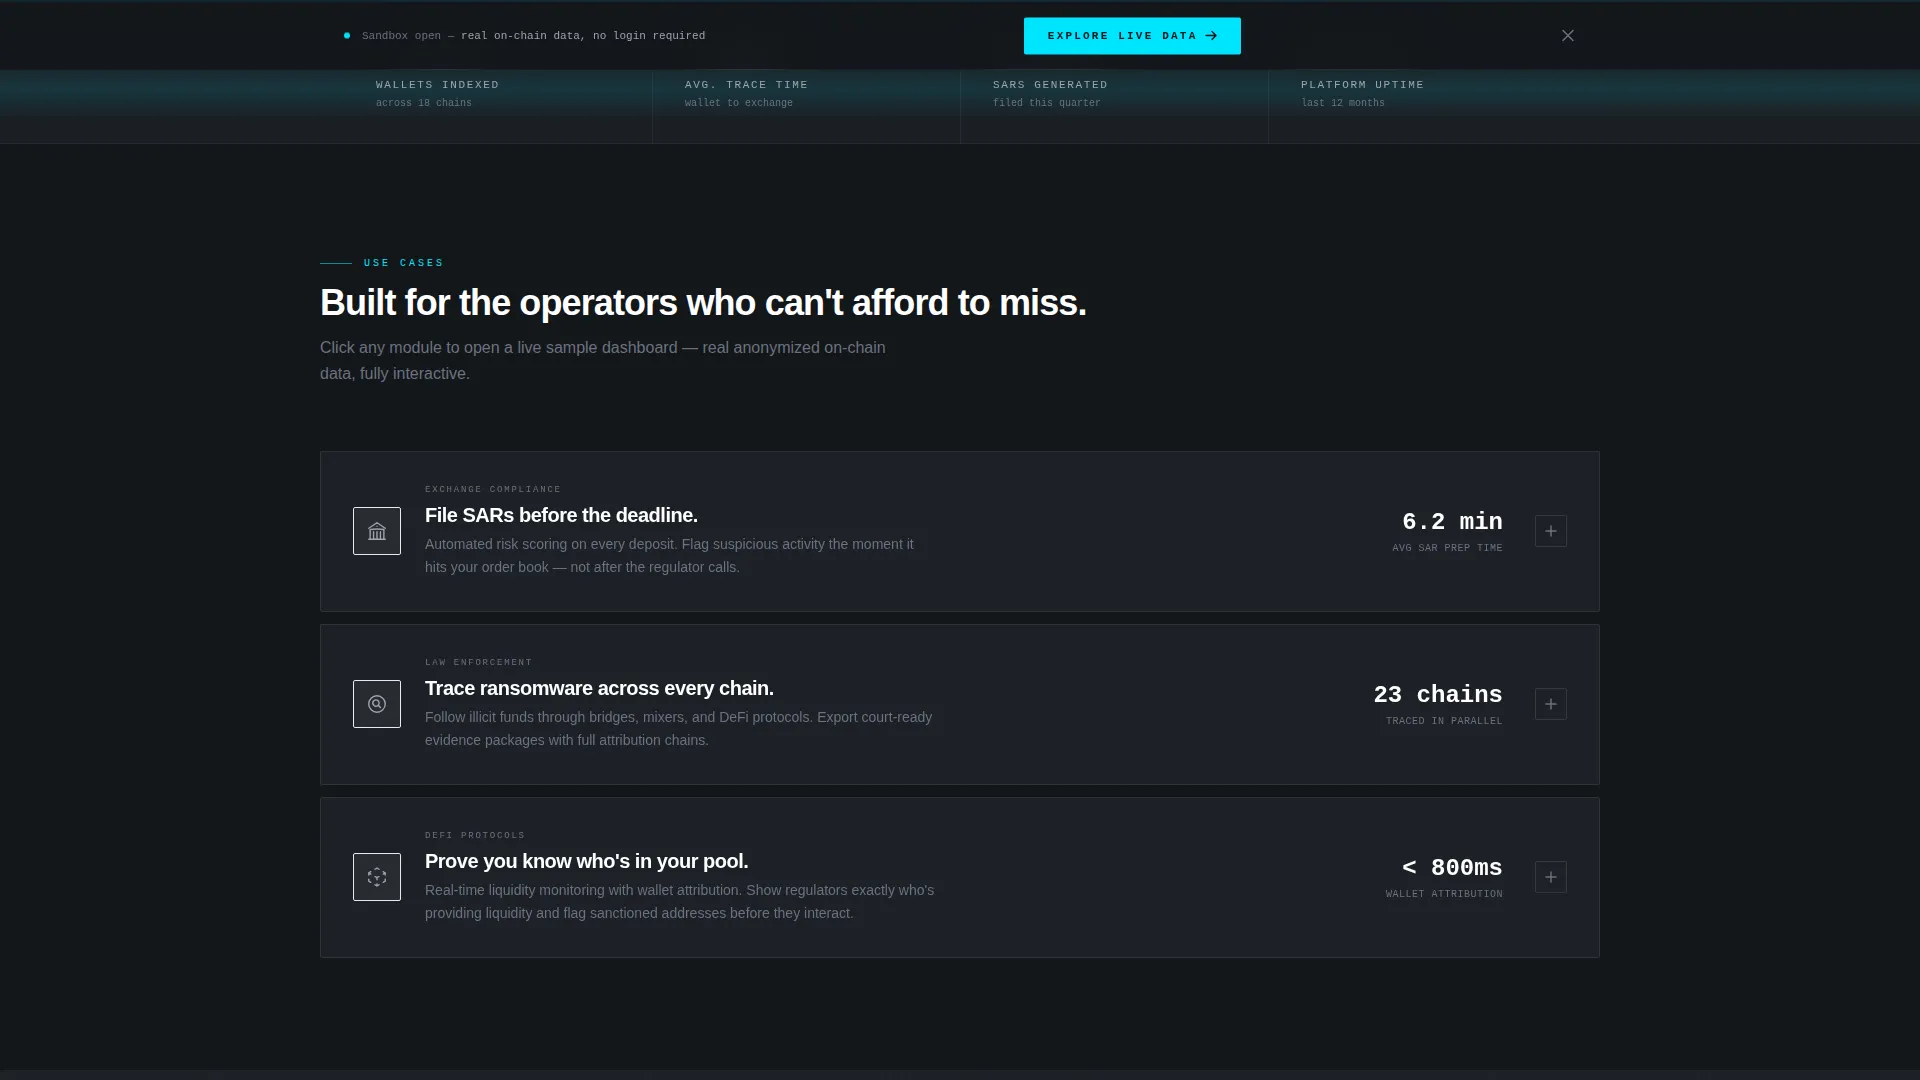Expand the Trace ransomware across every chain card
This screenshot has width=1920, height=1080.
pyautogui.click(x=1551, y=704)
